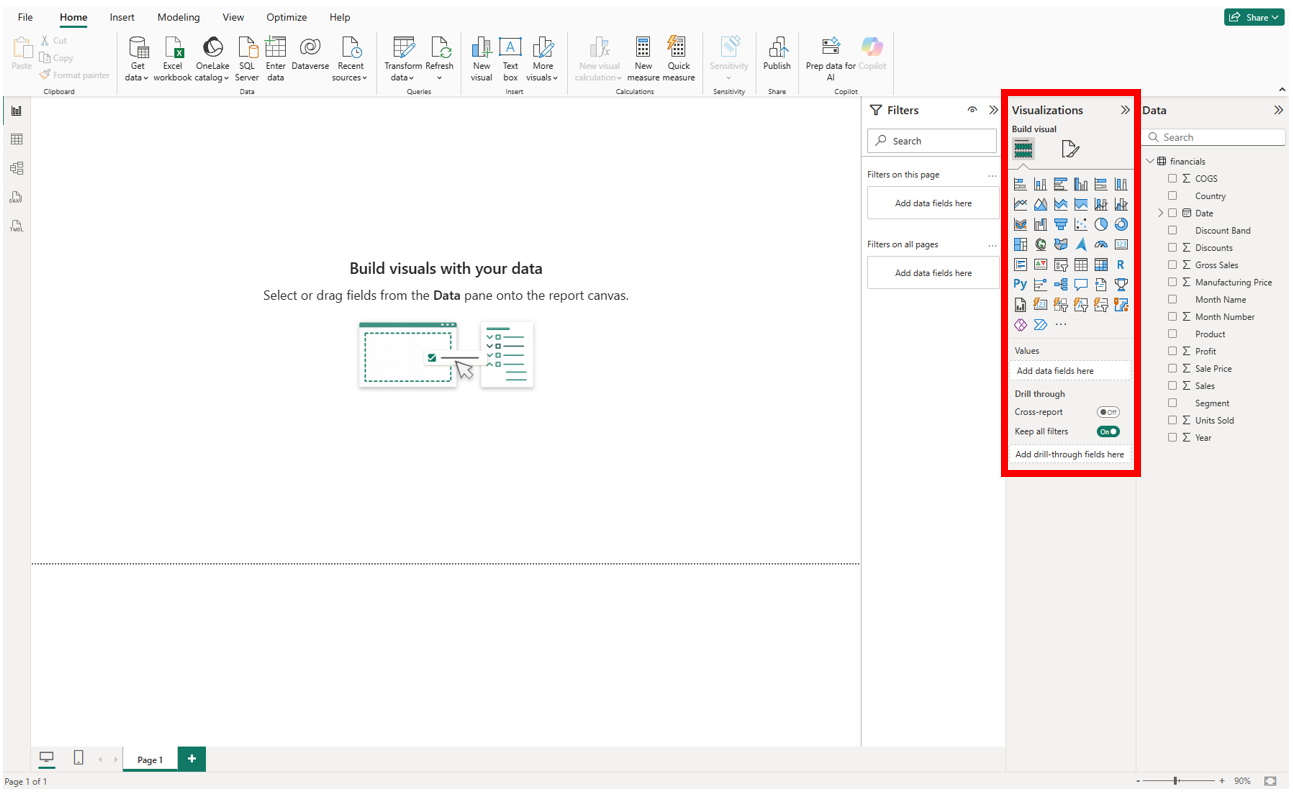The height and width of the screenshot is (793, 1293).
Task: Go to the Optimize tab
Action: pos(286,17)
